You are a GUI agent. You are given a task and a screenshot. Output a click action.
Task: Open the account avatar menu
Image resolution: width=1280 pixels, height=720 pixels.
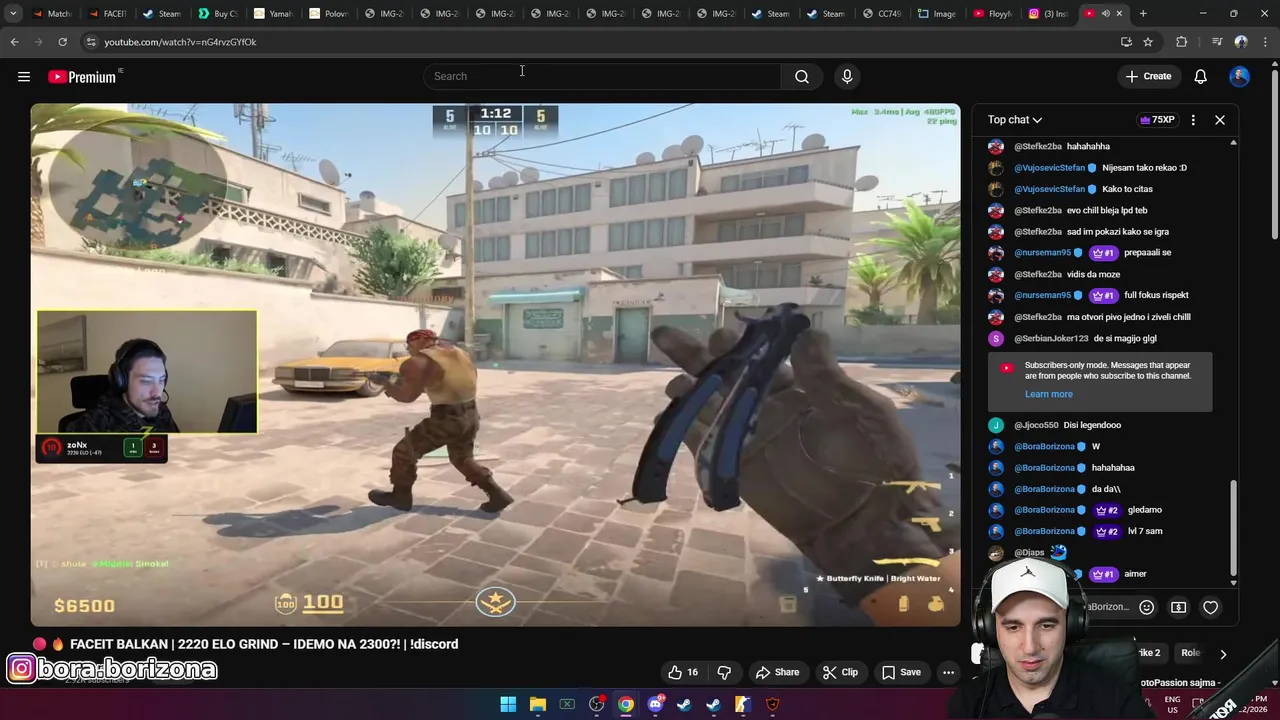tap(1239, 76)
